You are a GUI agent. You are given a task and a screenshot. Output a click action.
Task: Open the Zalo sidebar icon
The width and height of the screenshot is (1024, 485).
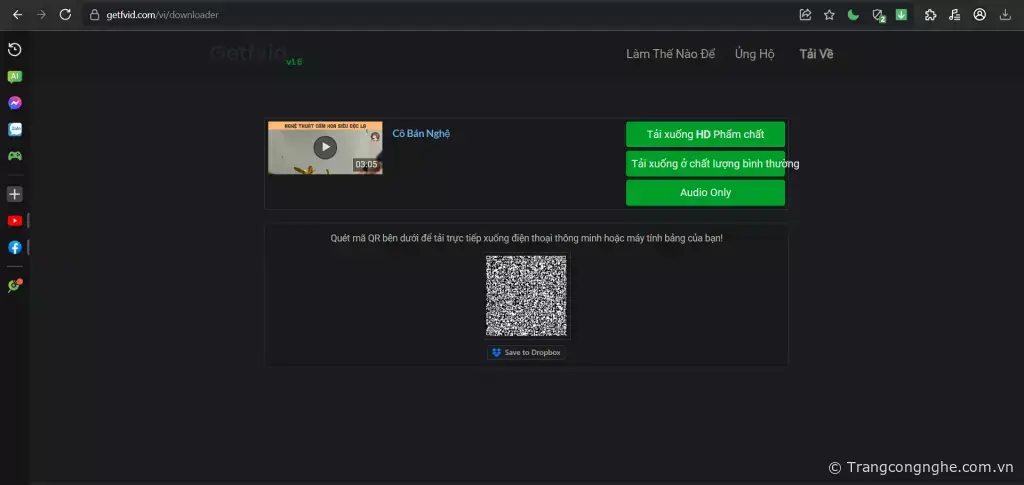pyautogui.click(x=15, y=129)
